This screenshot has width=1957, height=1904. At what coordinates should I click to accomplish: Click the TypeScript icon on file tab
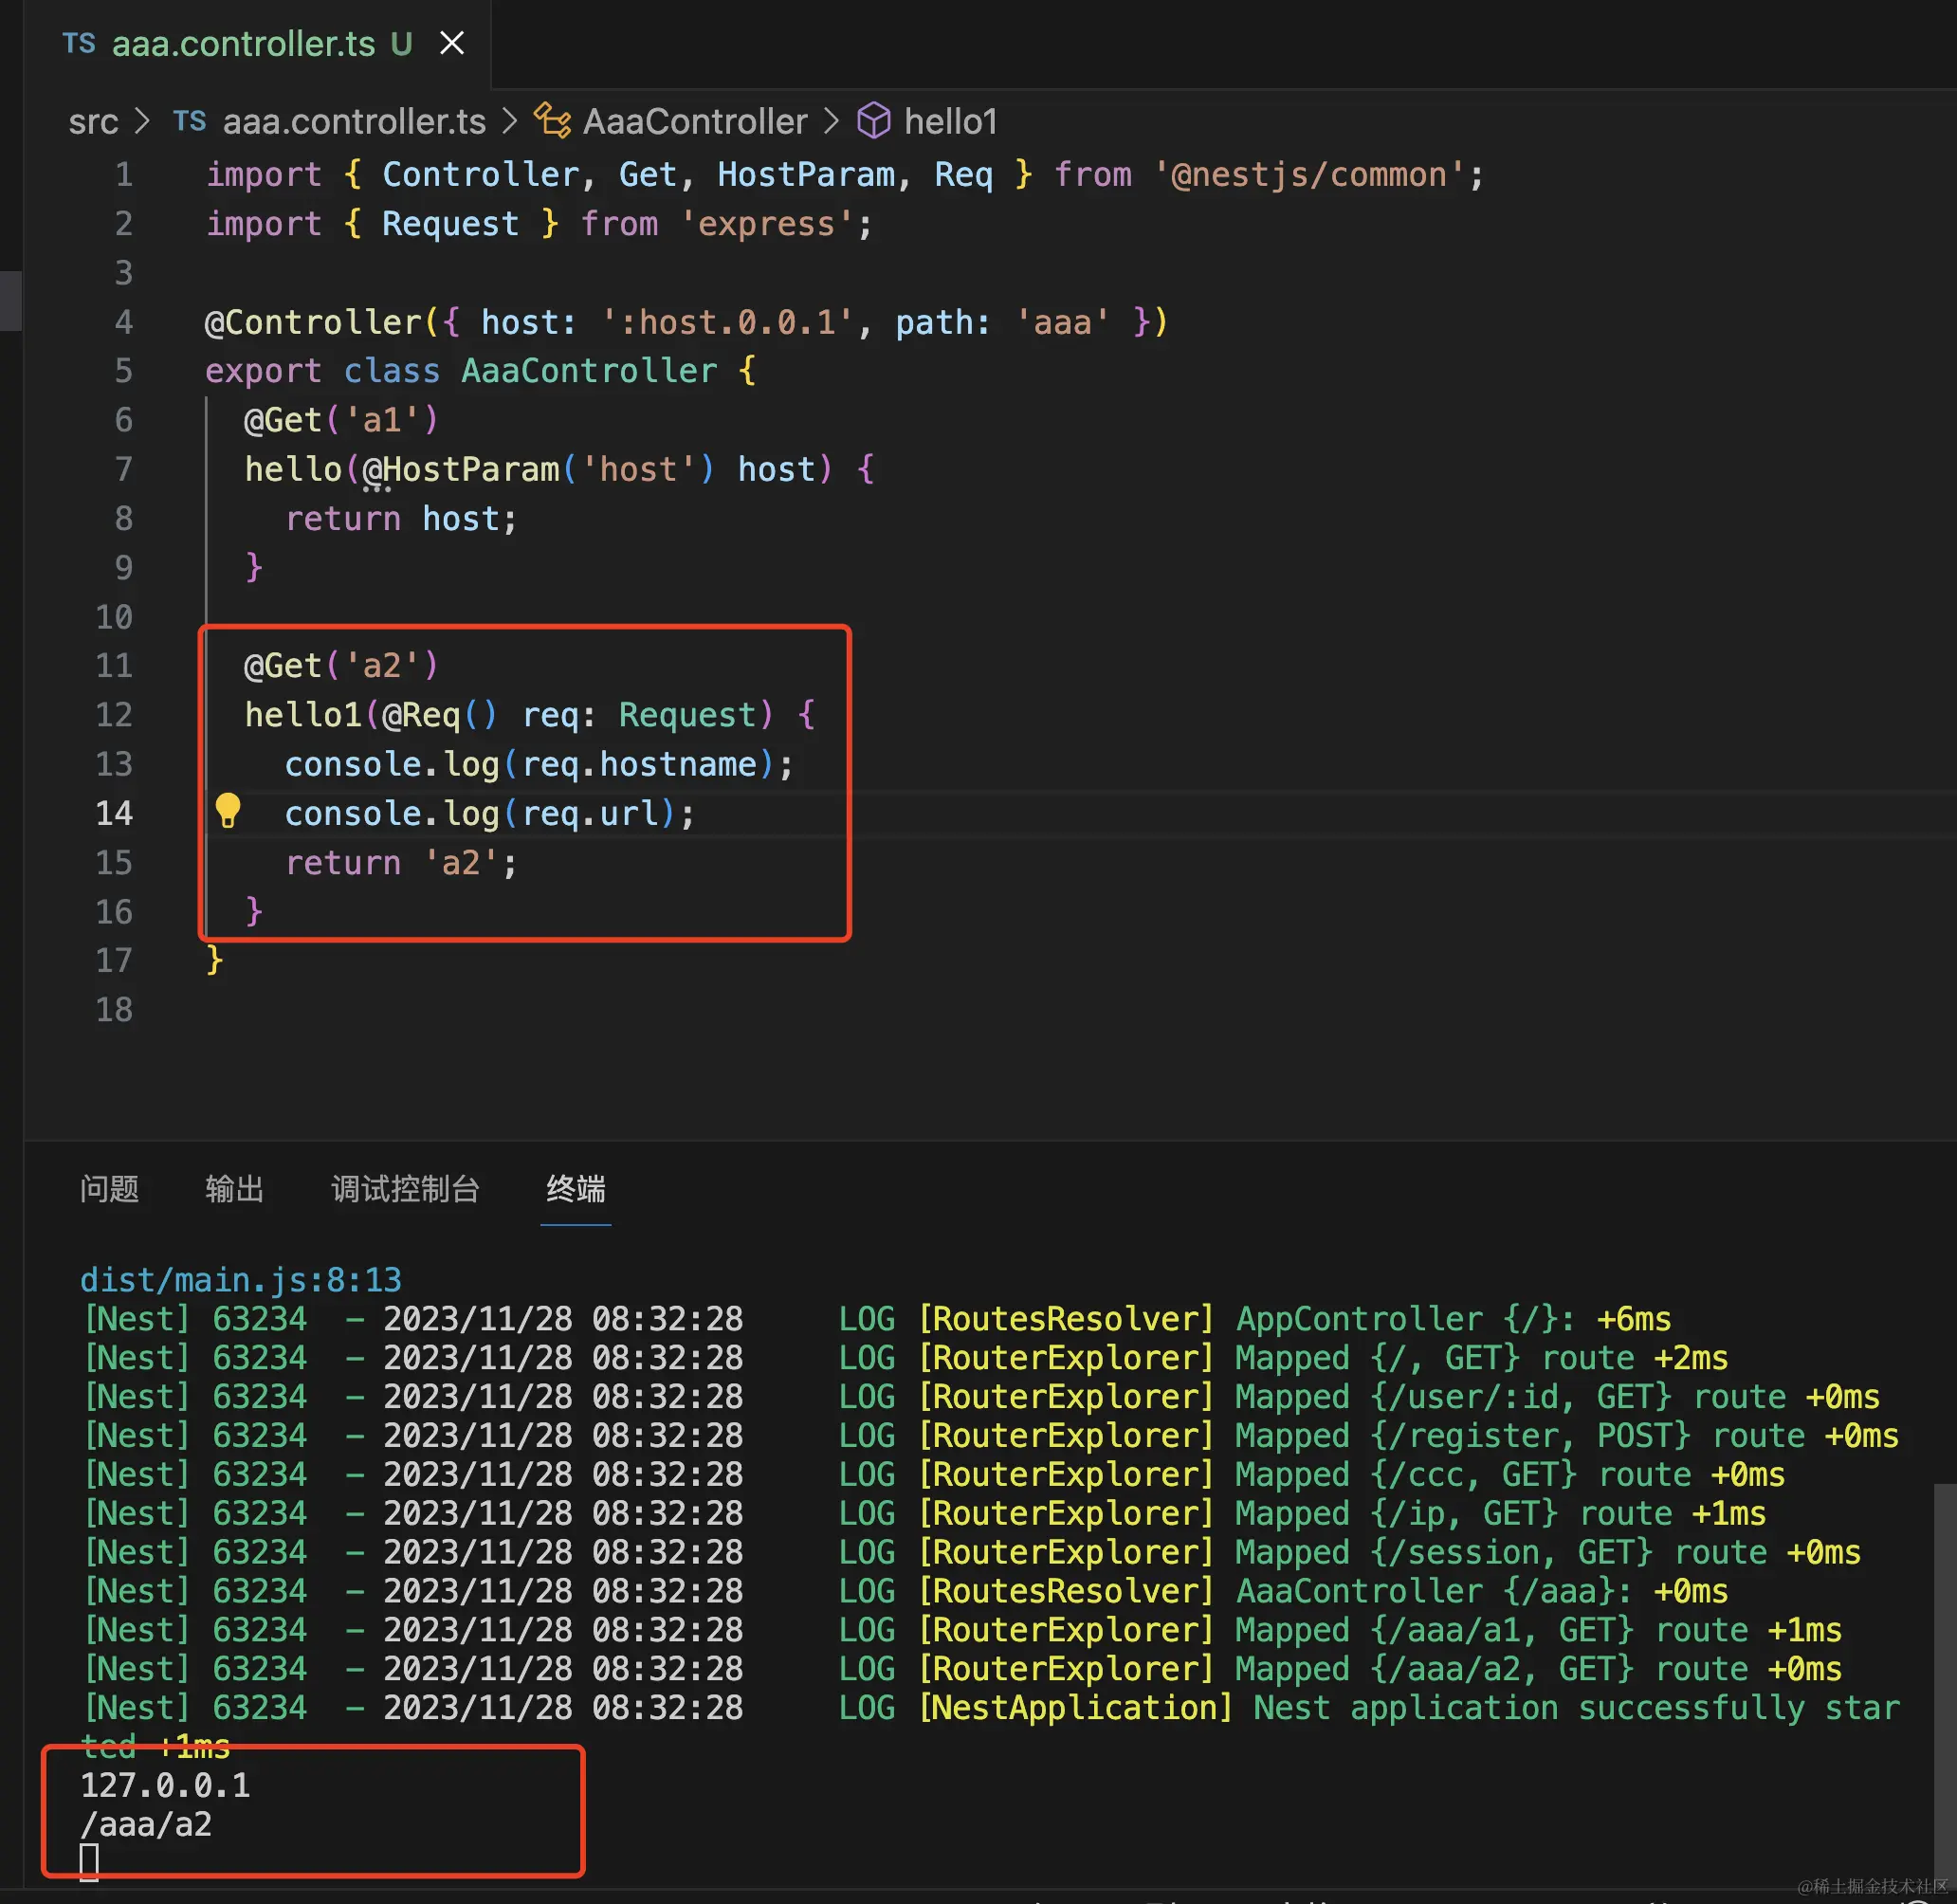[x=79, y=43]
